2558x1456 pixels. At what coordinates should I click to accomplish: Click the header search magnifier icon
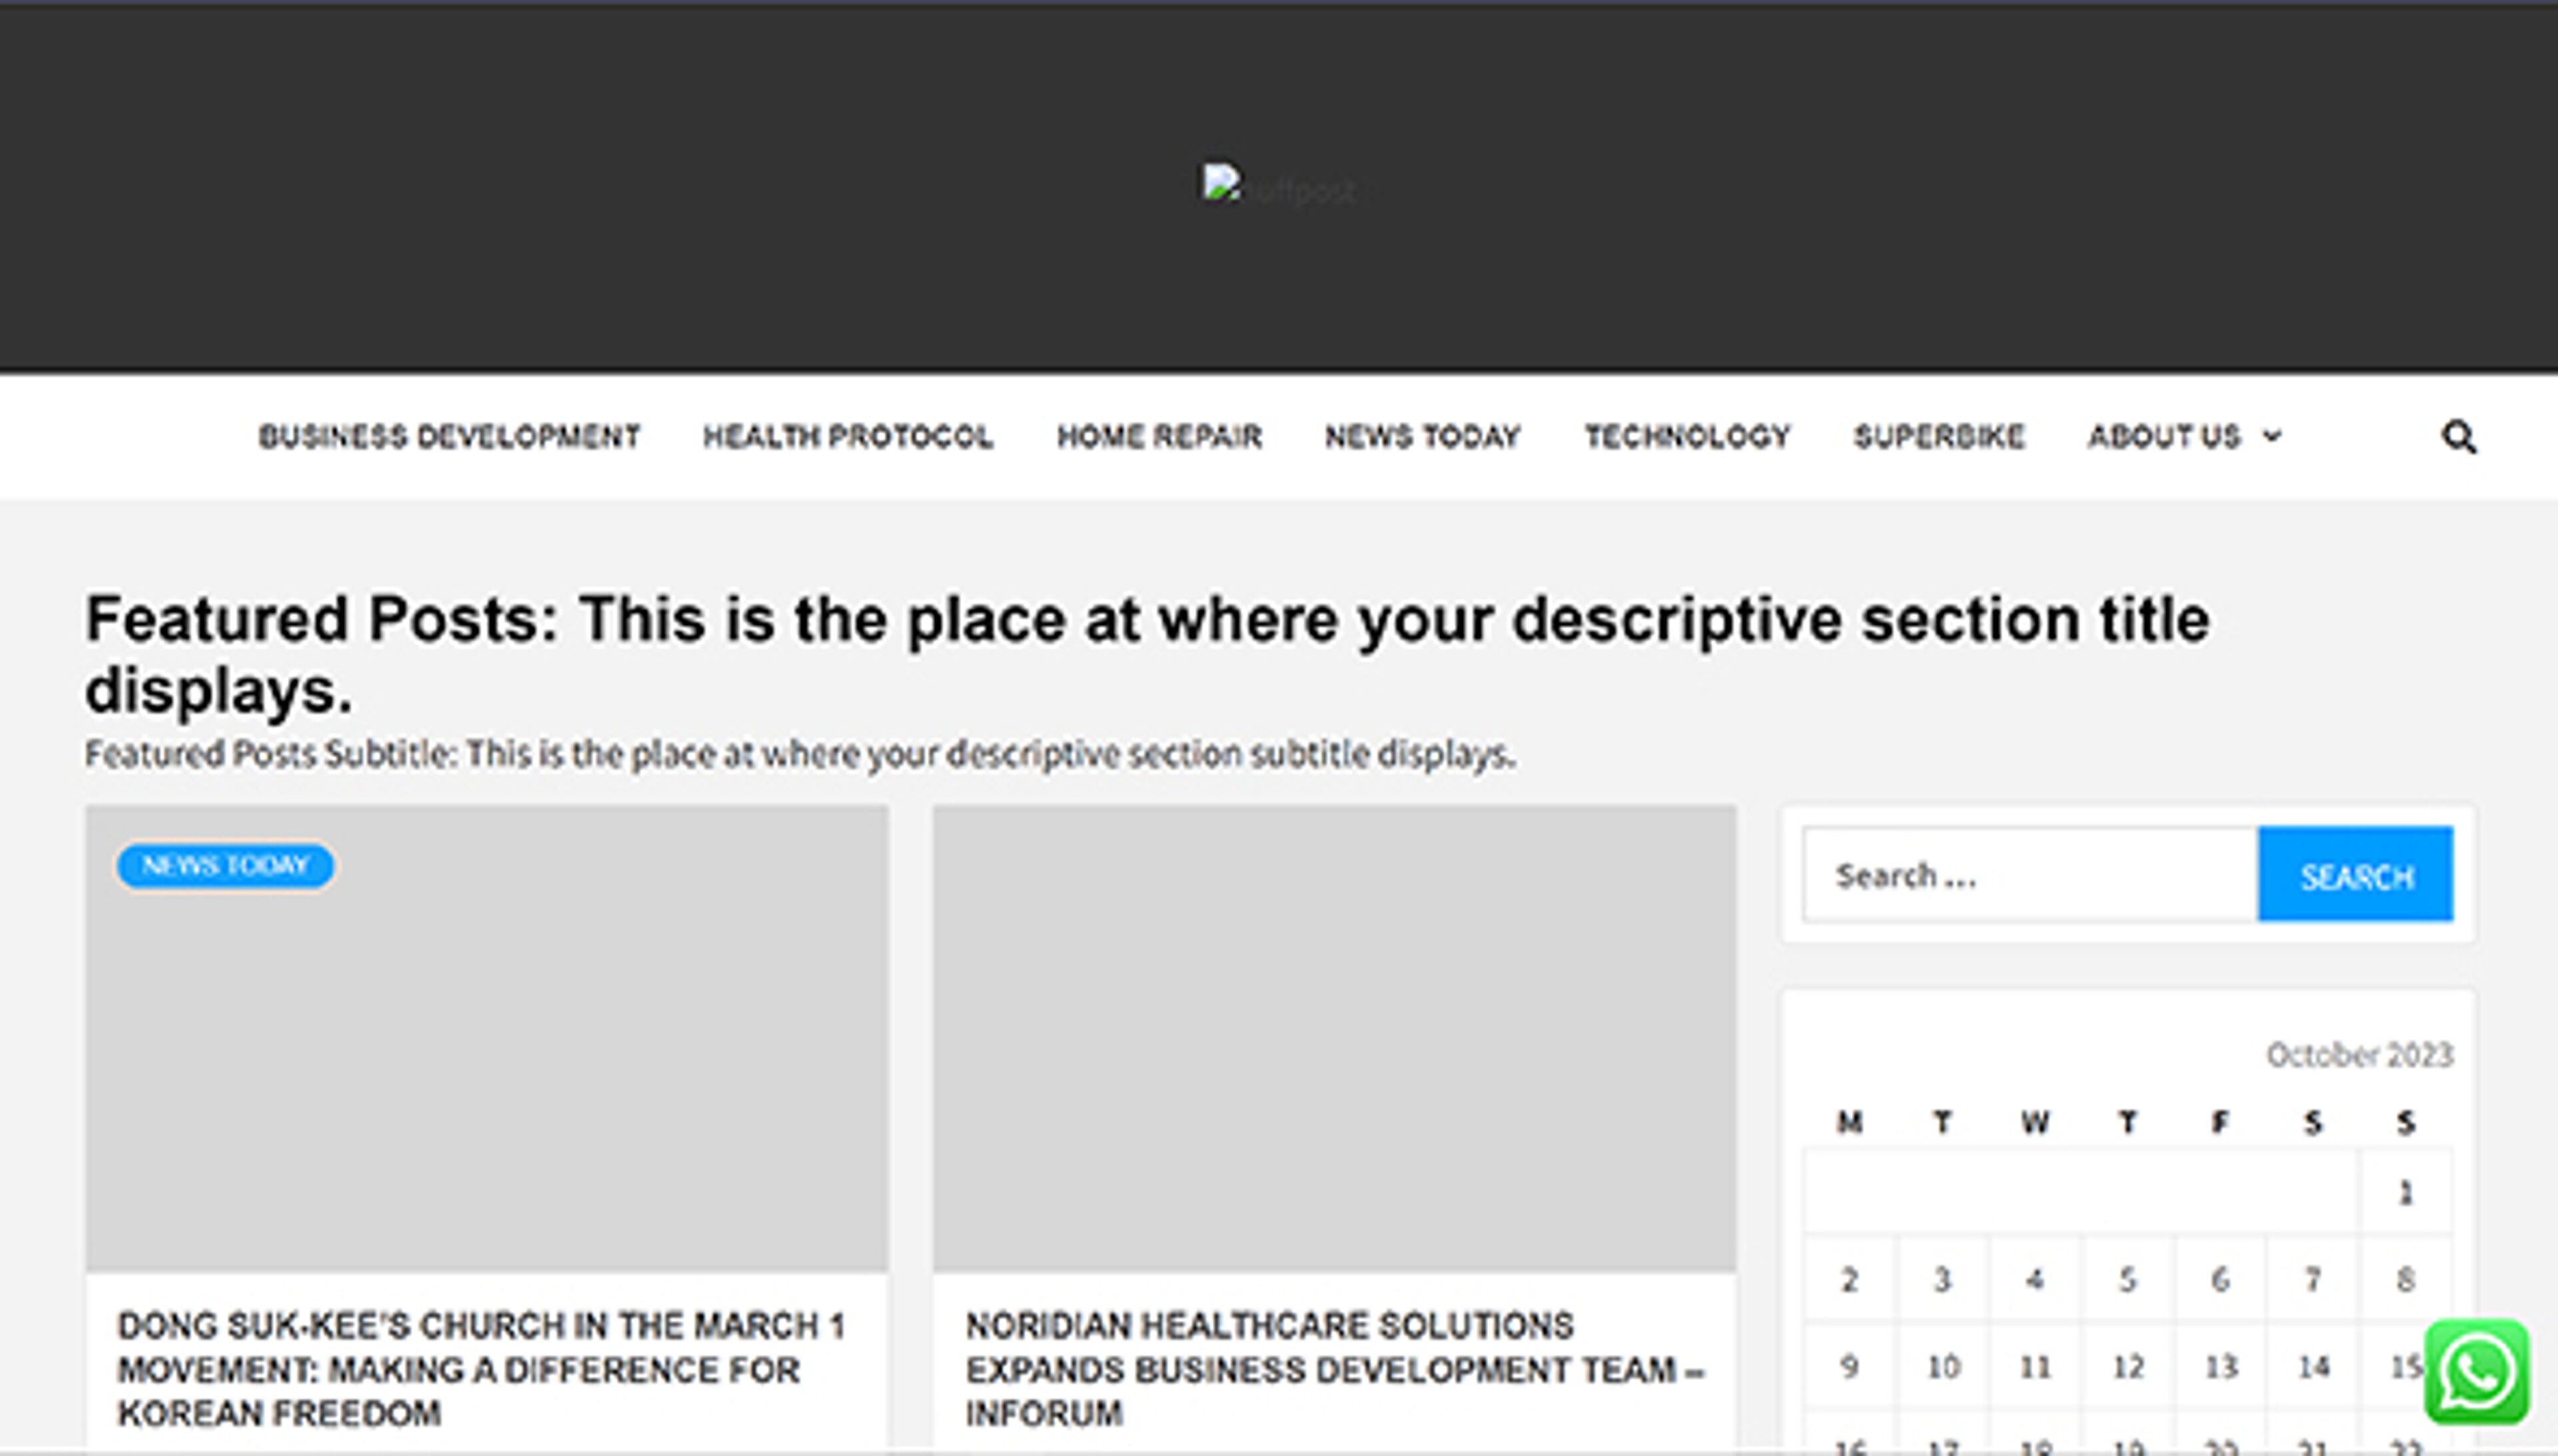click(2458, 437)
